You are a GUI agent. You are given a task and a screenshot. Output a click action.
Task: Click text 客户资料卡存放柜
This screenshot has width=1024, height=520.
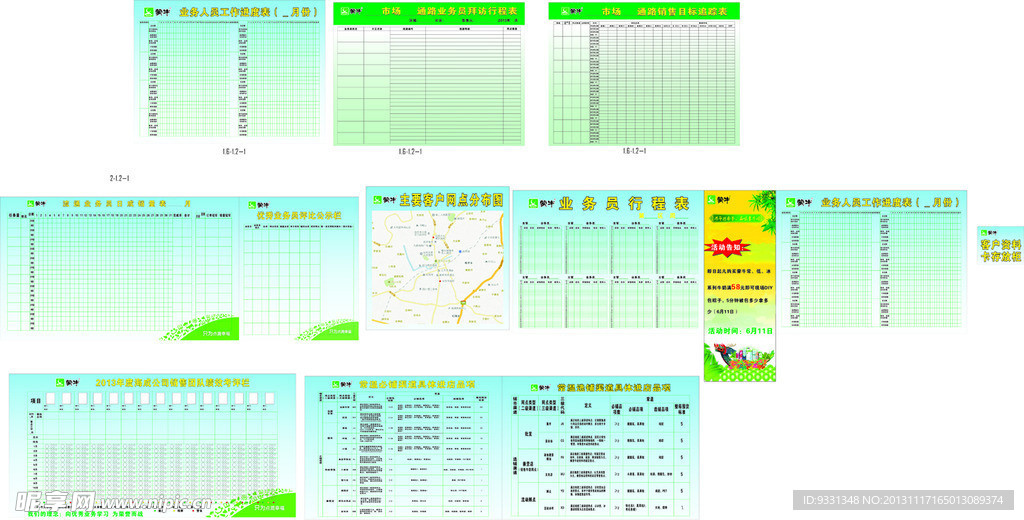coord(999,250)
